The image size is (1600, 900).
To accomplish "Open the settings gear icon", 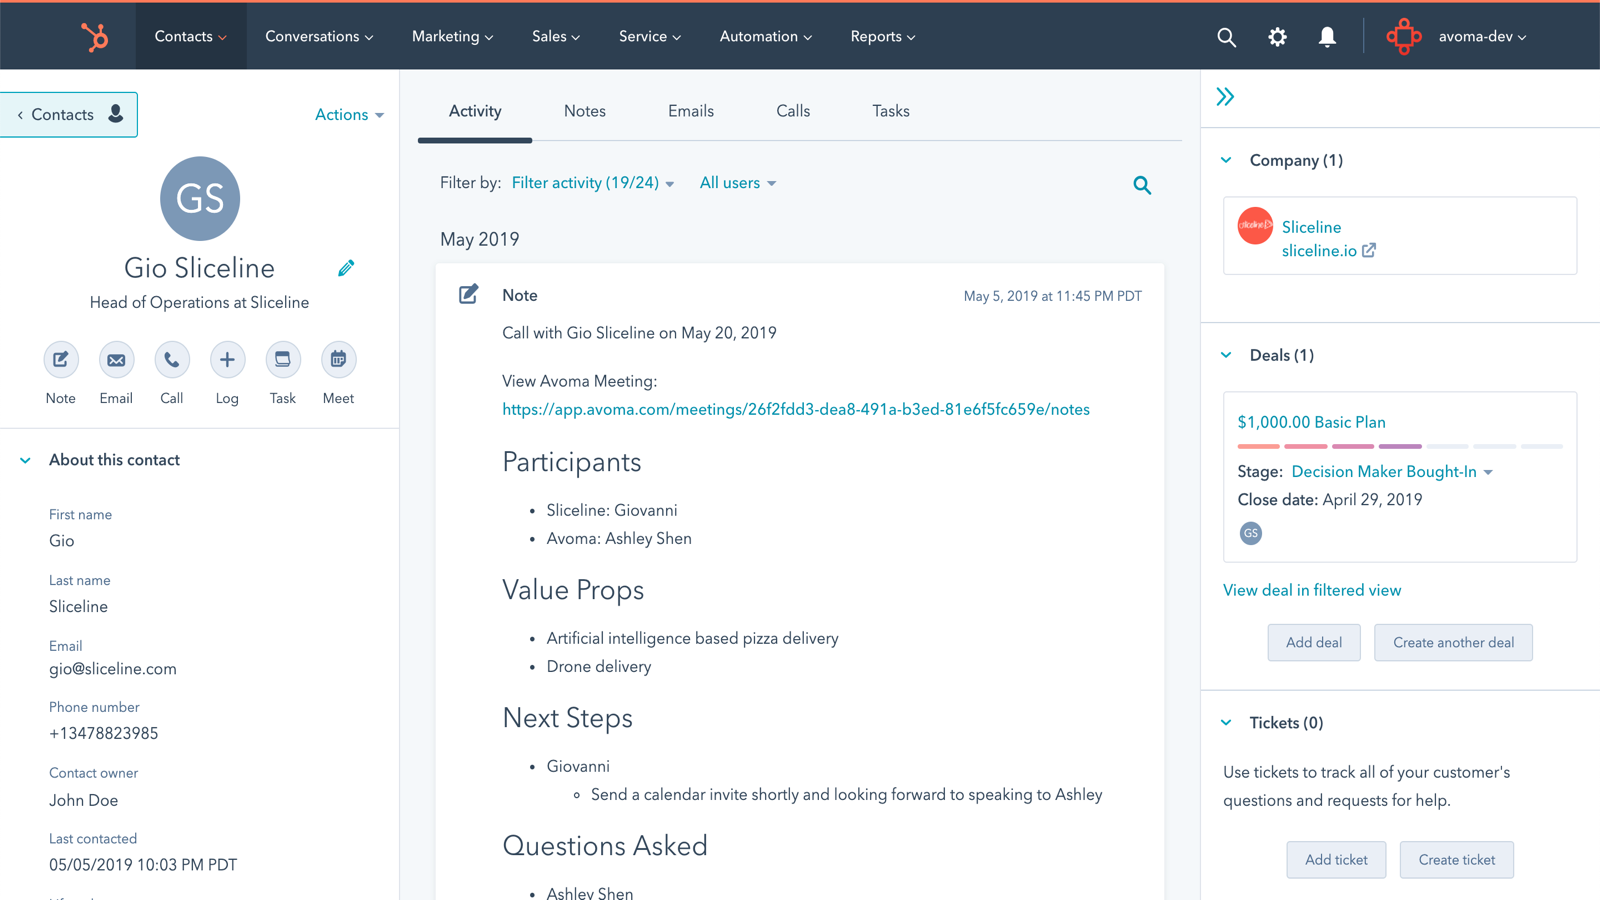I will click(x=1277, y=37).
